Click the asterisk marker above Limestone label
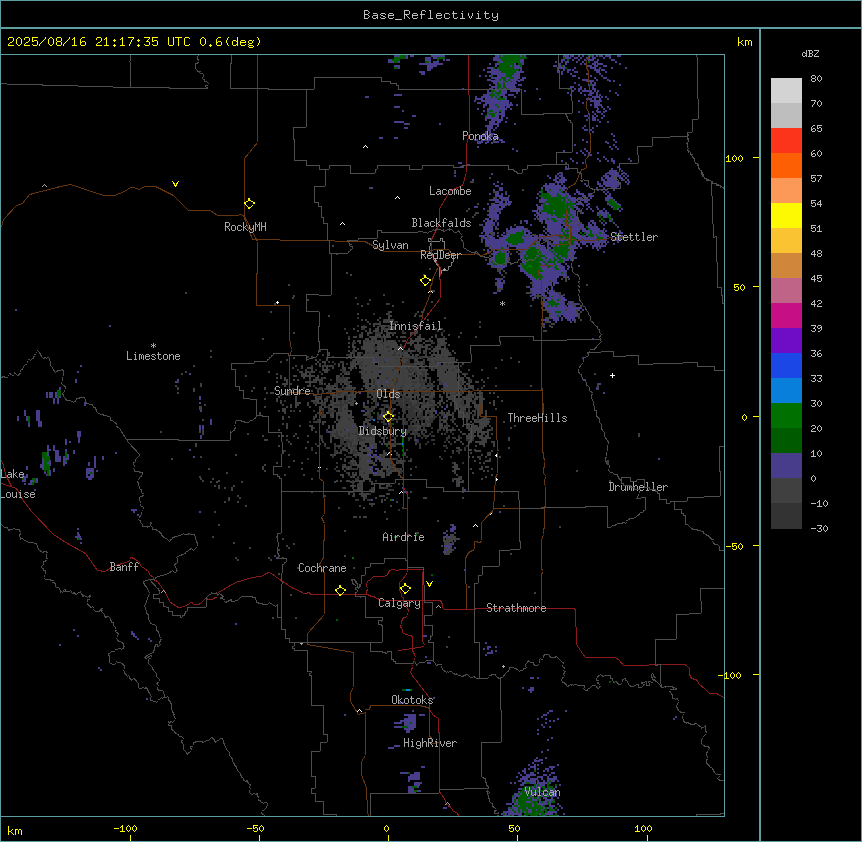Screen dimensions: 862x842 click(153, 345)
